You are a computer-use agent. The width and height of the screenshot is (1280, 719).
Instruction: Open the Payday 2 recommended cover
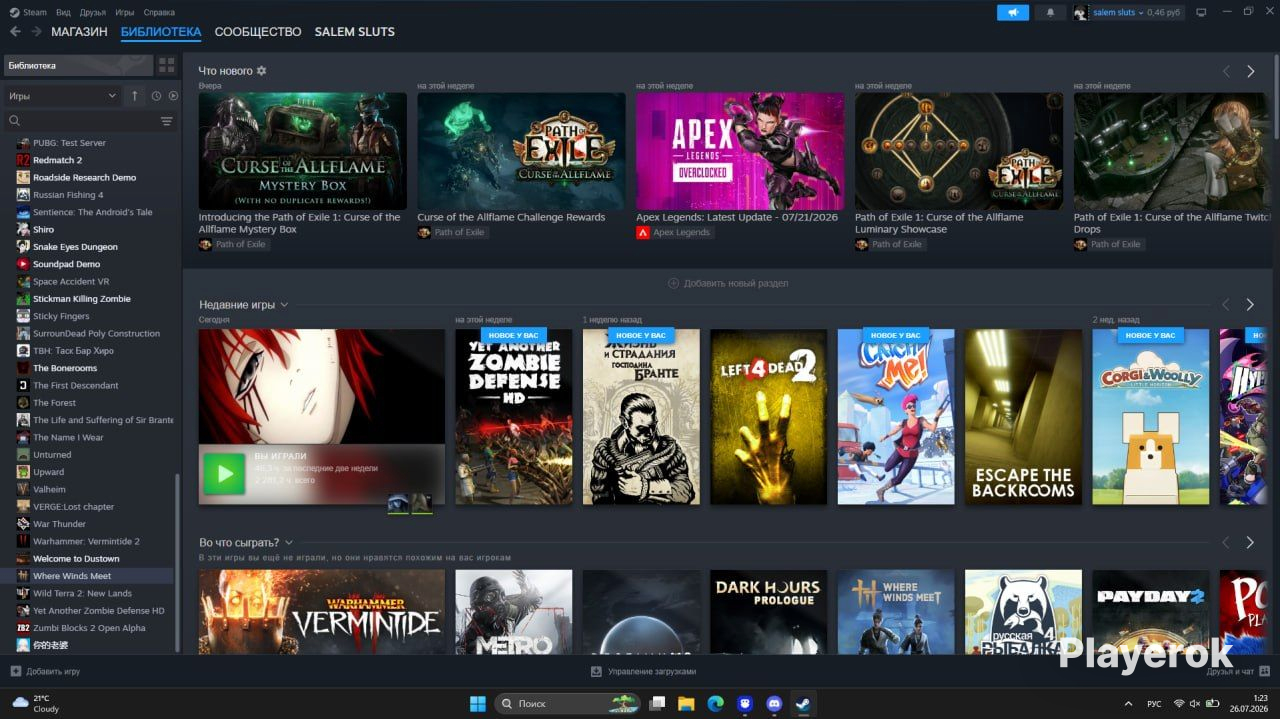tap(1151, 612)
